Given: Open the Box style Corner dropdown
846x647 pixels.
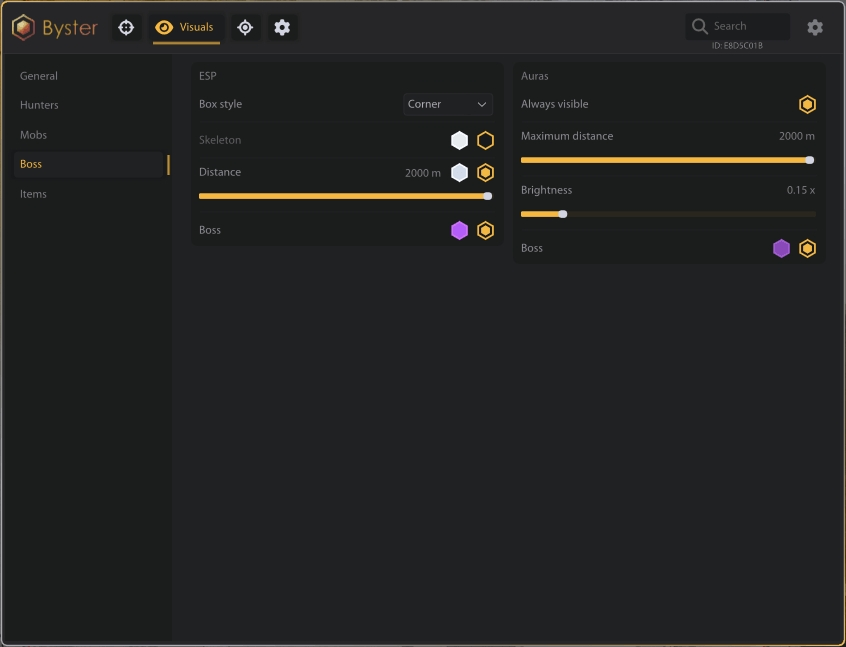Looking at the screenshot, I should point(448,104).
